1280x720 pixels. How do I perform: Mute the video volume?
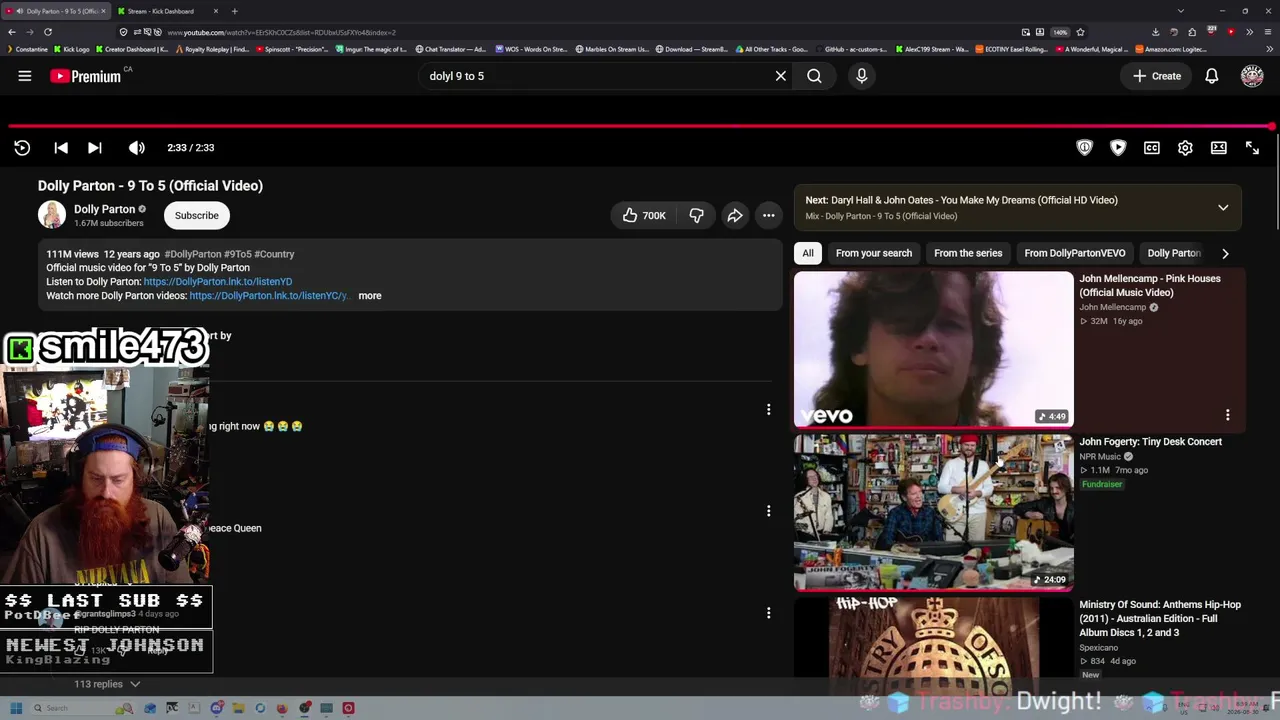coord(137,148)
